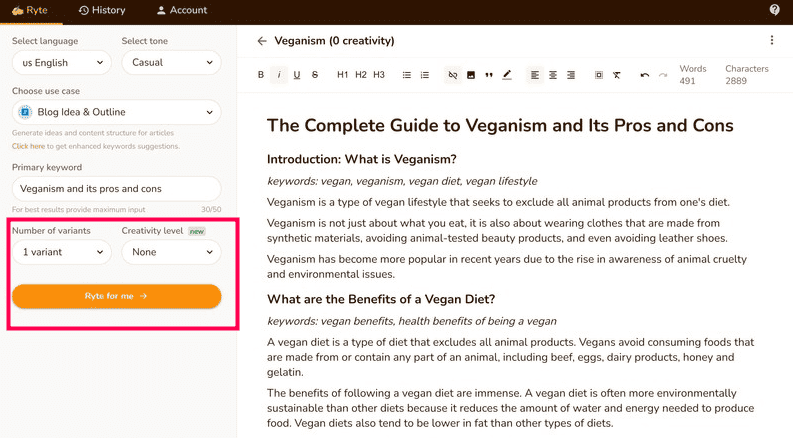Select the highlighter pen icon
793x438 pixels.
tap(507, 75)
